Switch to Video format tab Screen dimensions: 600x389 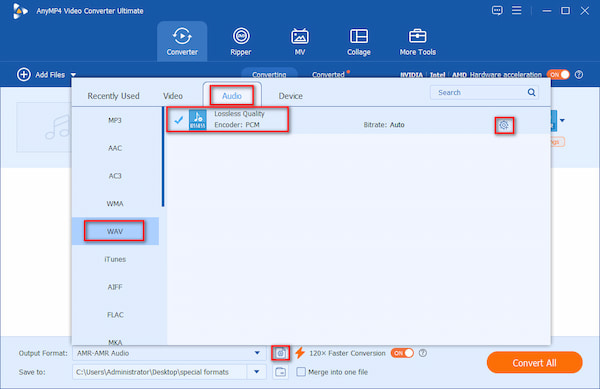pos(173,96)
